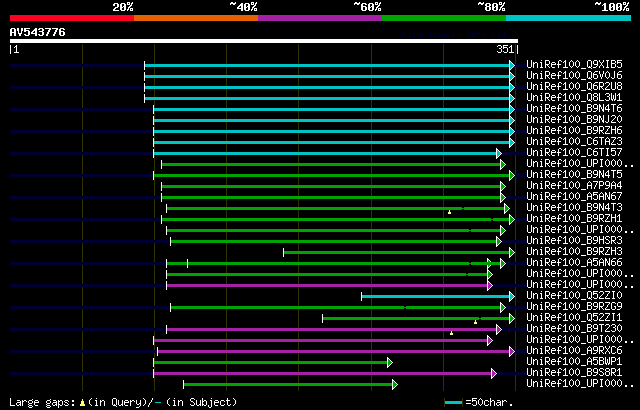
Task: Select the UniRef100_B9N4T5 label
Action: click(574, 175)
